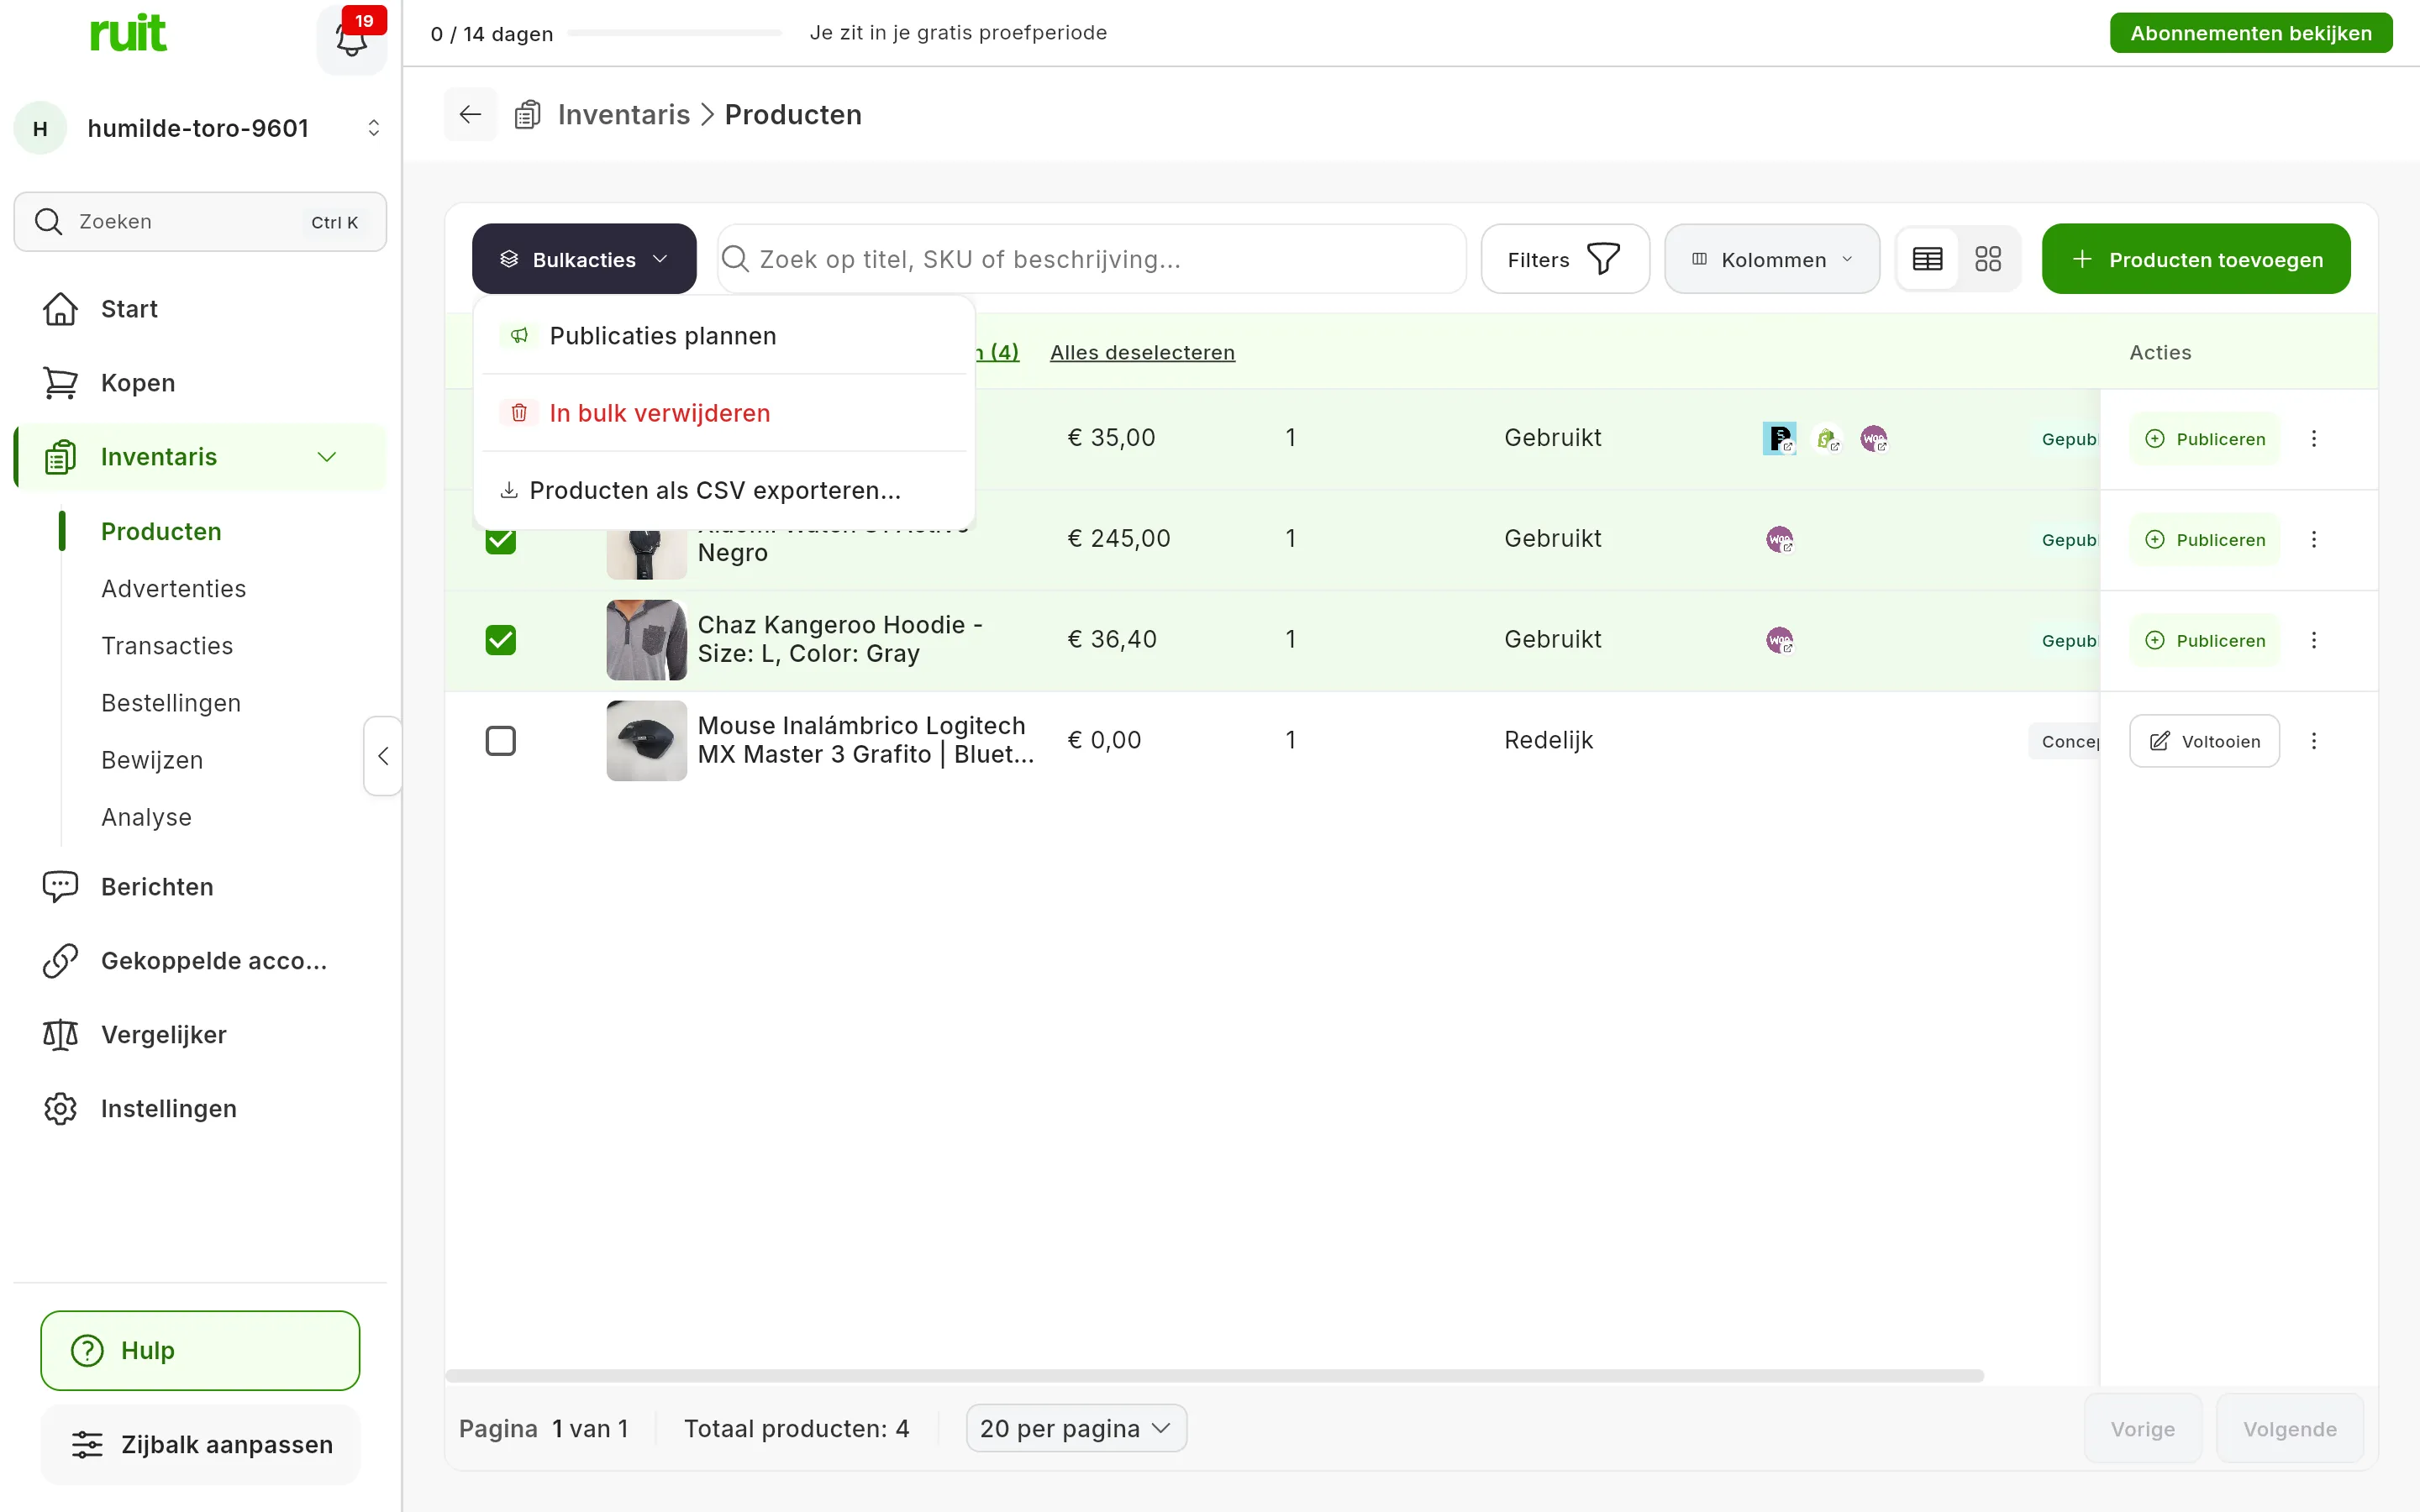Change the 20 per pagina selector

1076,1428
